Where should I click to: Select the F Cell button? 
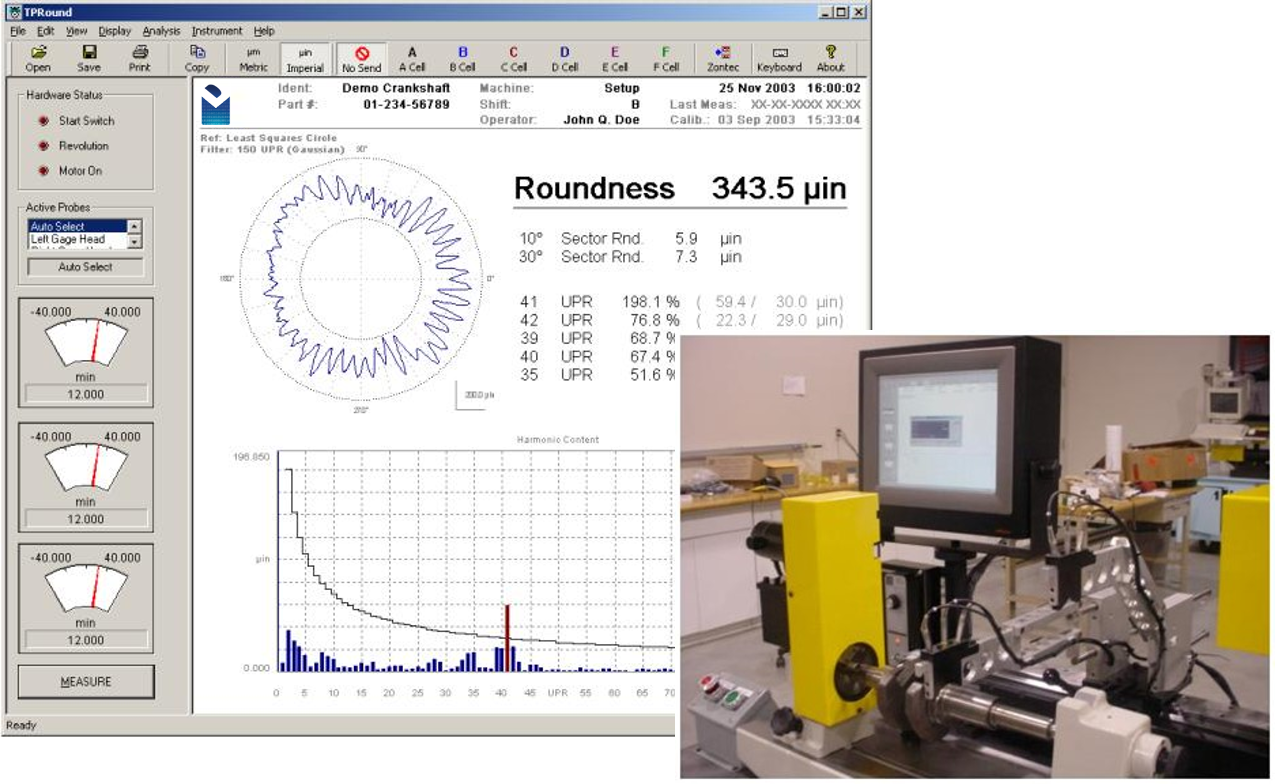[x=665, y=59]
